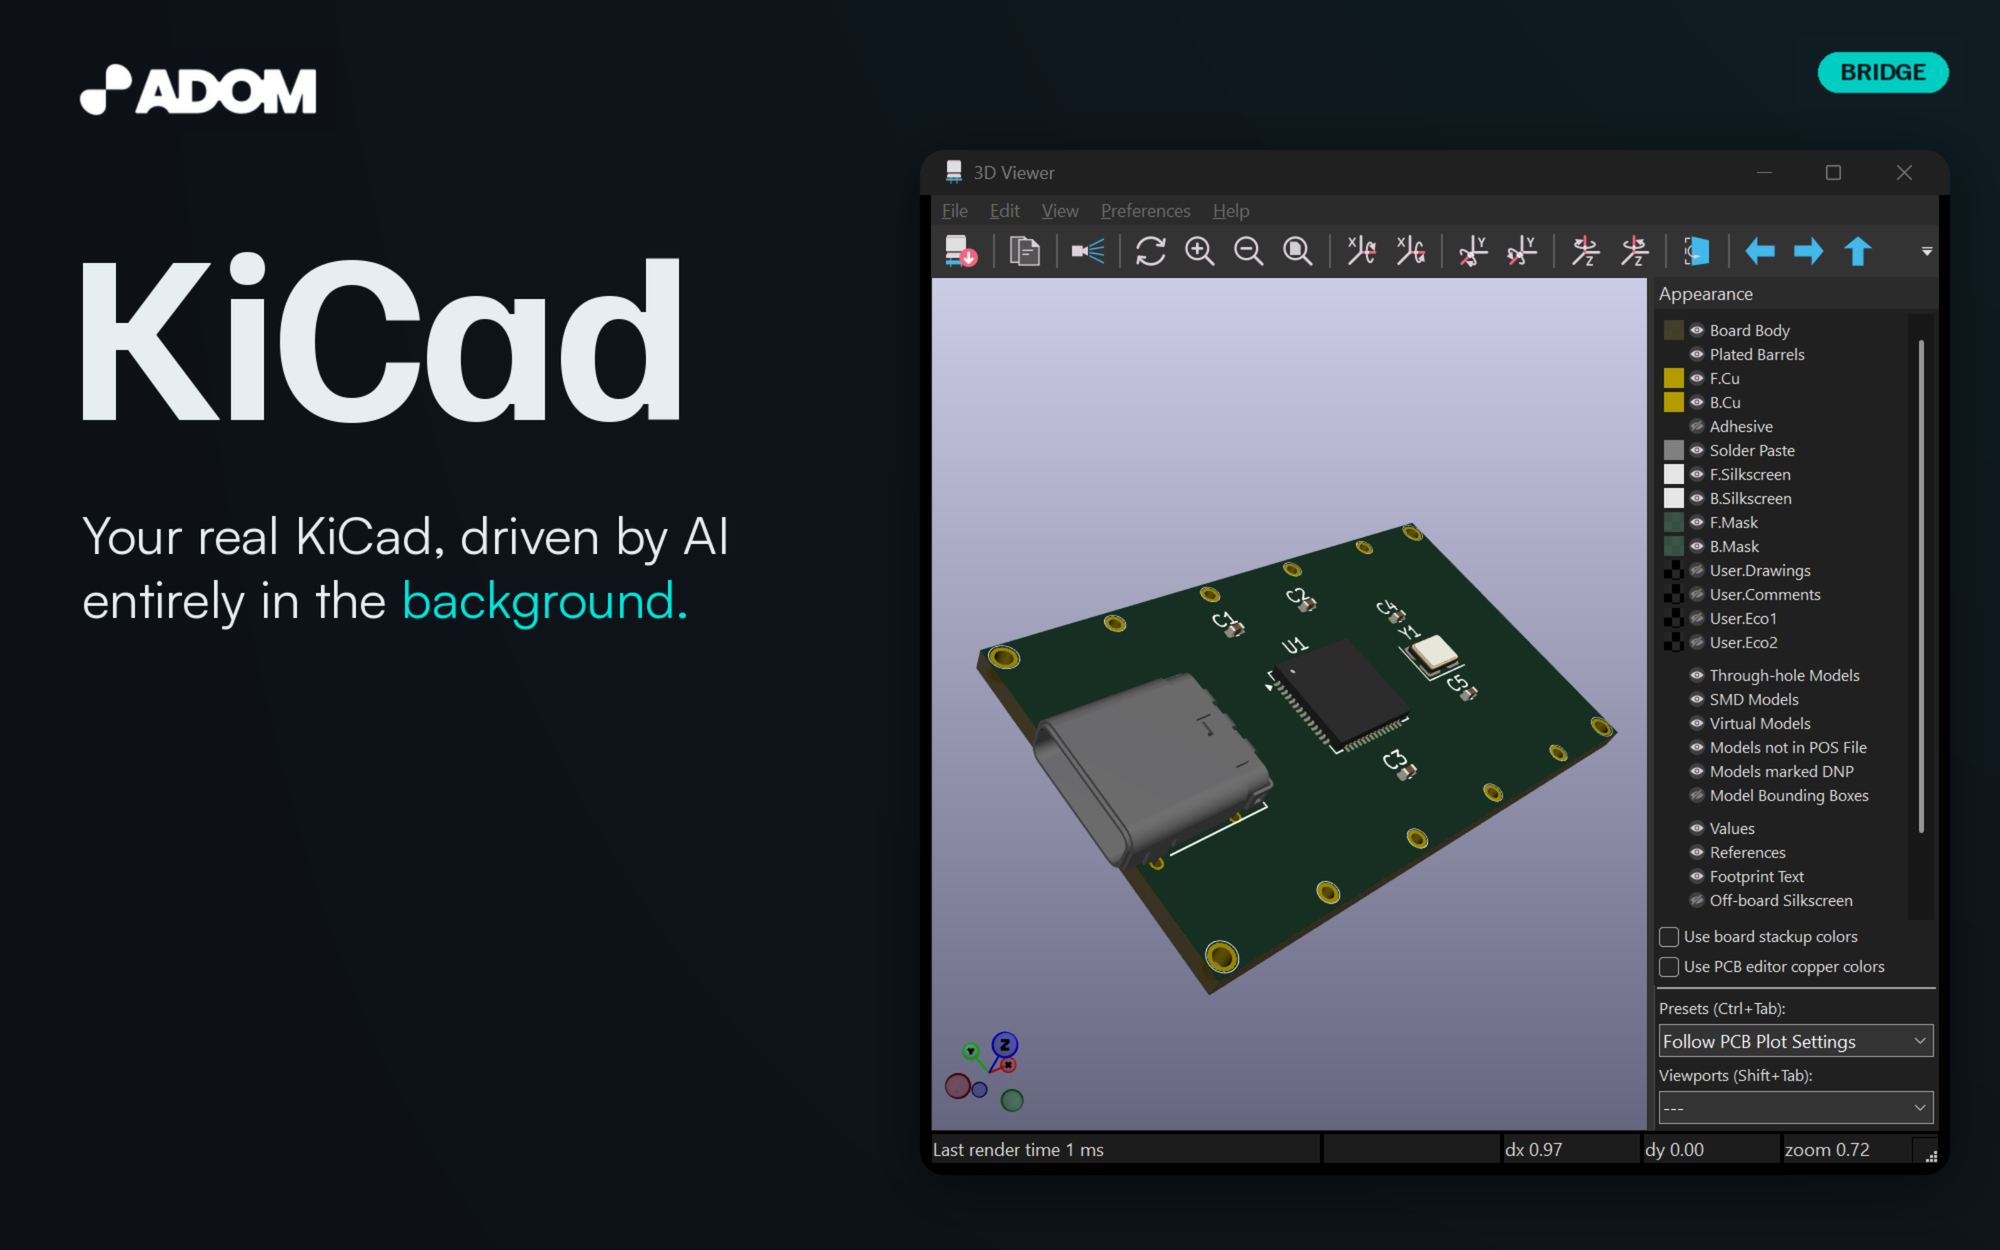Screen dimensions: 2000x1250
Task: Toggle Through-hole Models visibility eye
Action: point(1697,675)
